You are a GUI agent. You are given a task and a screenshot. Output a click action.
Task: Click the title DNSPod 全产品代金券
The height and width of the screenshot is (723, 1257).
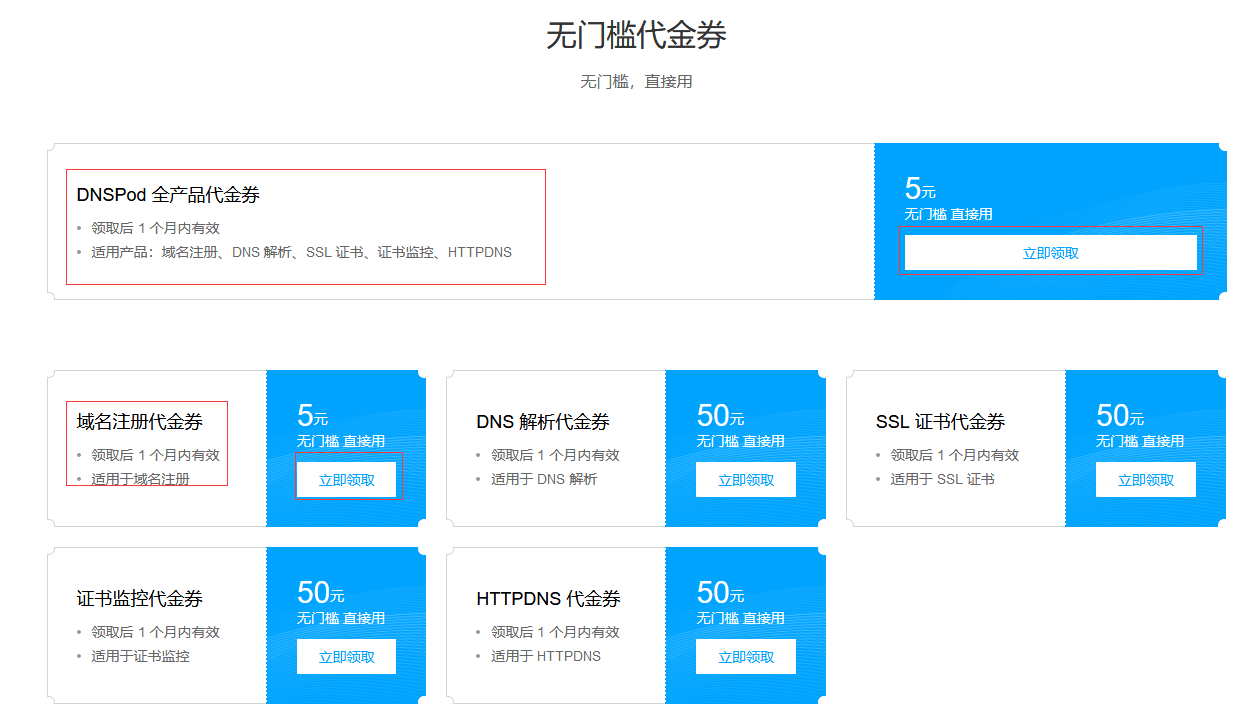168,195
